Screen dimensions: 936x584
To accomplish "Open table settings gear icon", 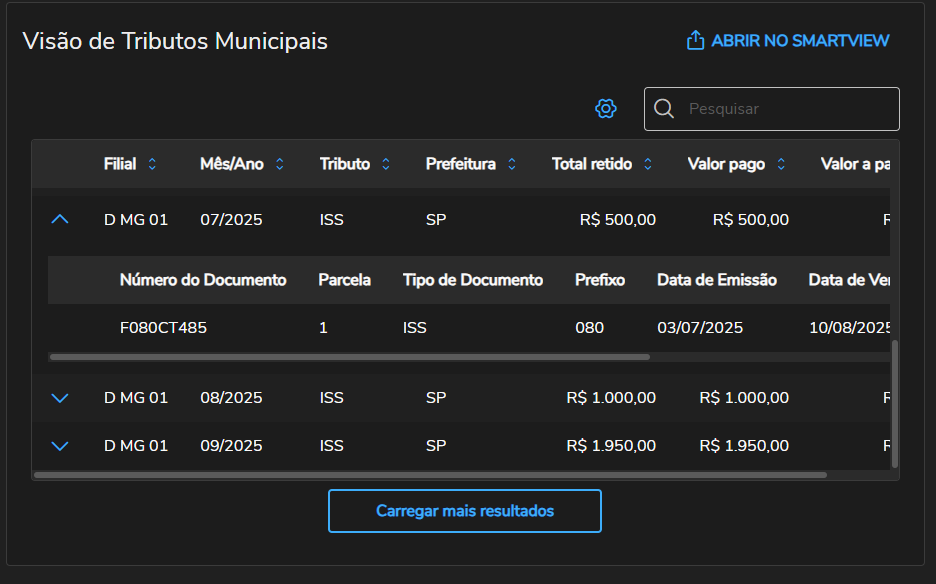I will point(606,109).
